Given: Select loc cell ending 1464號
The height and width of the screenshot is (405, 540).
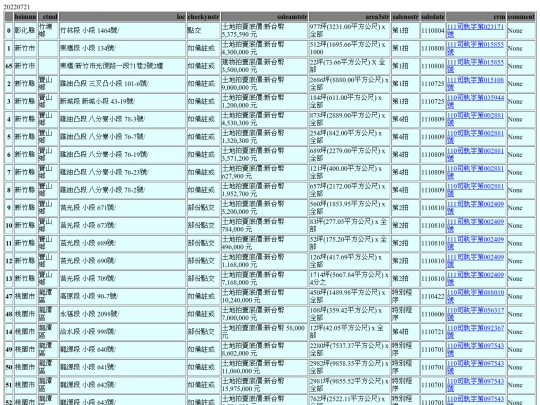Looking at the screenshot, I should (122, 30).
